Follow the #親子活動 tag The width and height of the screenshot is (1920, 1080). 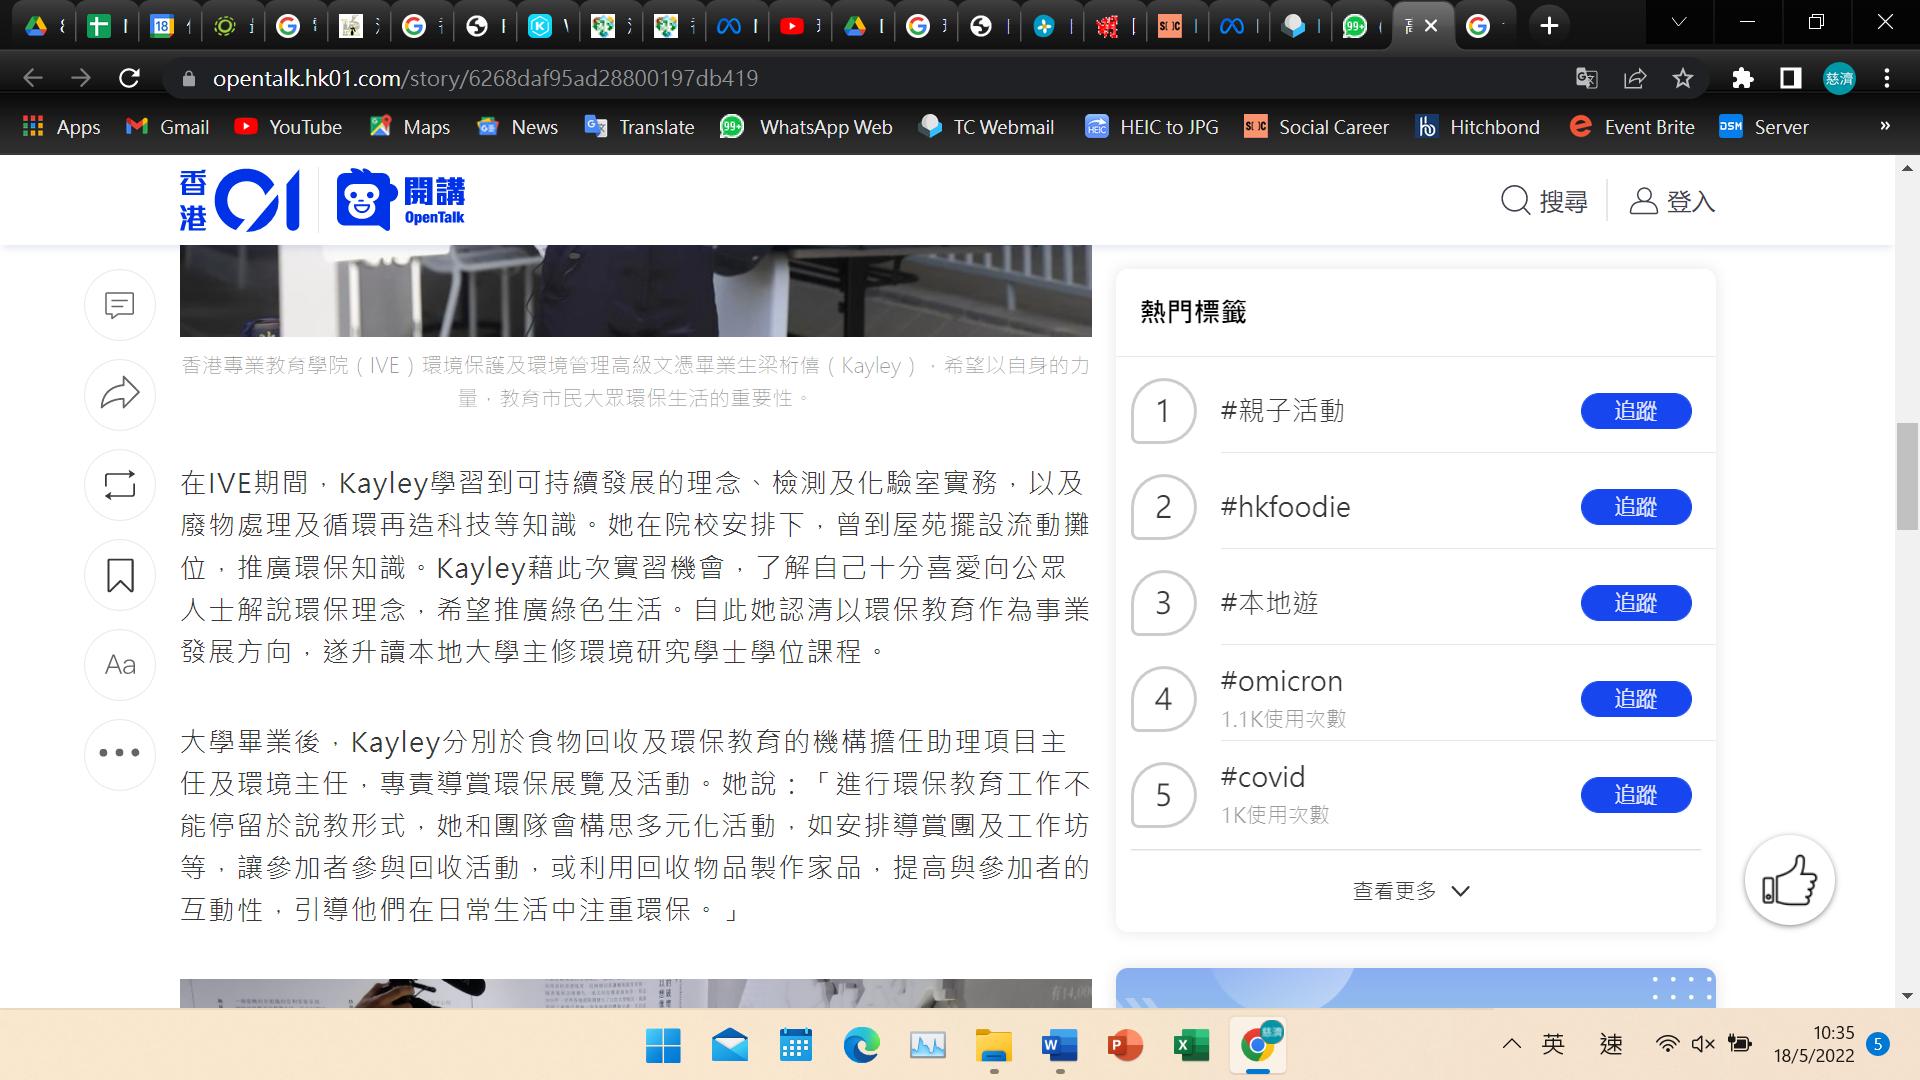point(1635,411)
